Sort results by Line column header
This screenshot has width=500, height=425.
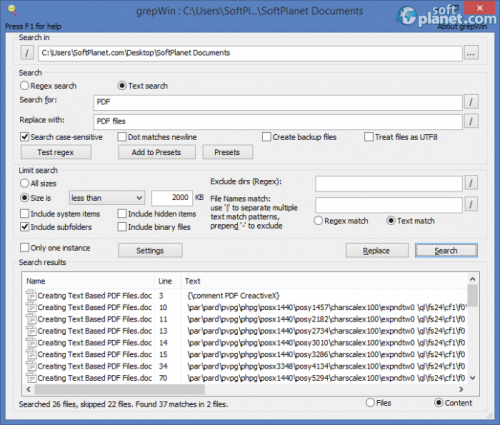click(167, 281)
